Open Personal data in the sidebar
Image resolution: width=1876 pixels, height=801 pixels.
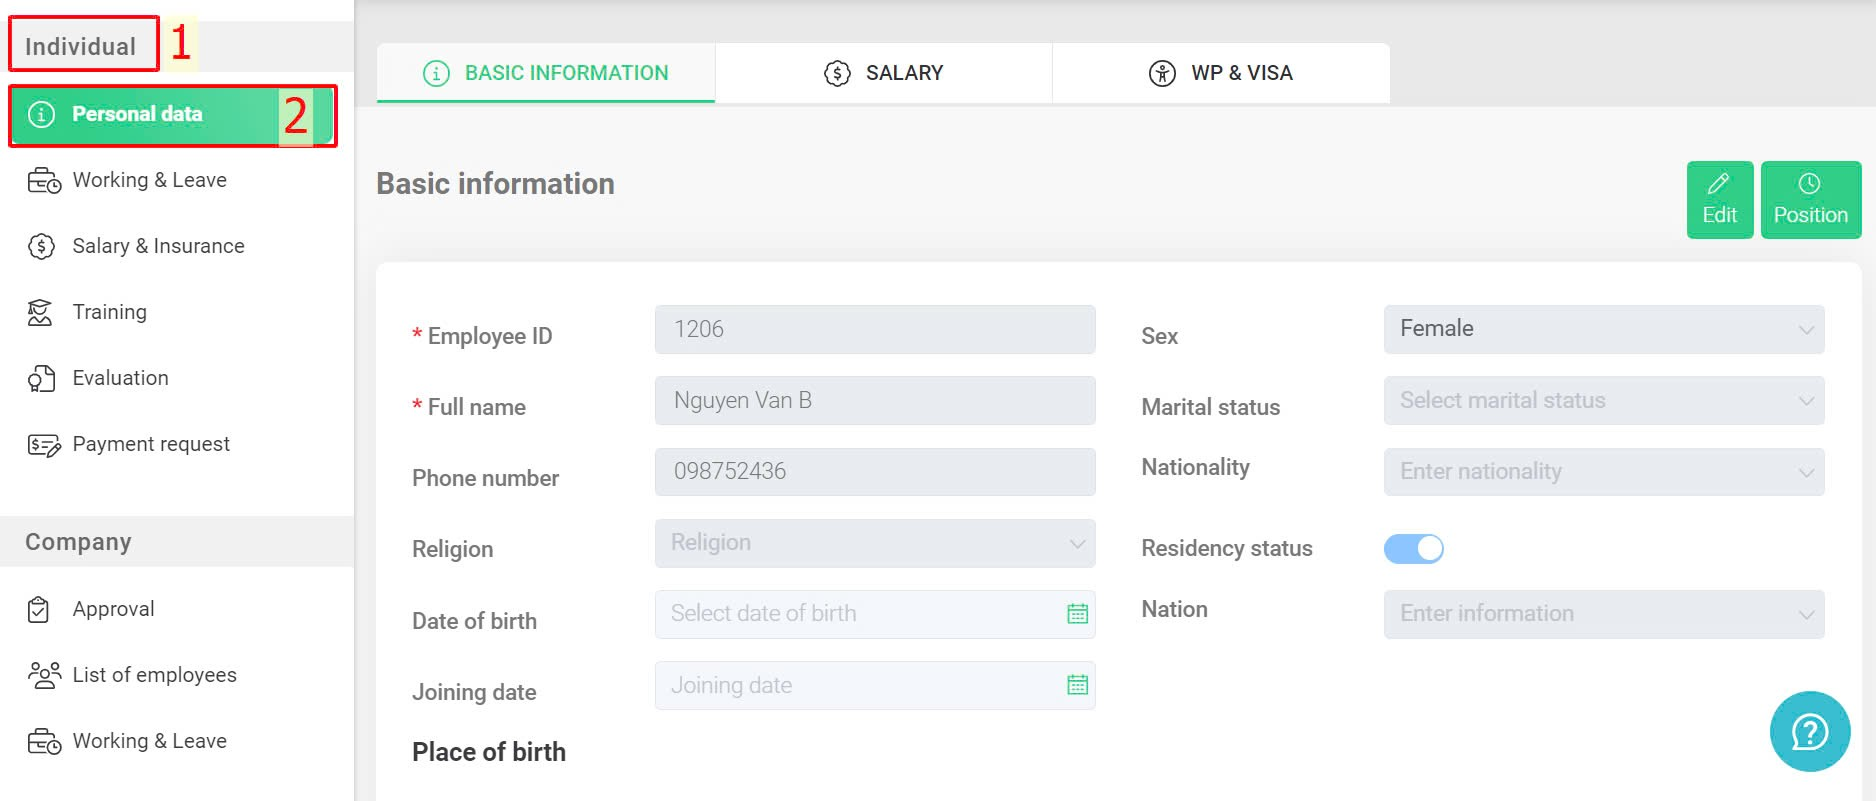[x=172, y=115]
